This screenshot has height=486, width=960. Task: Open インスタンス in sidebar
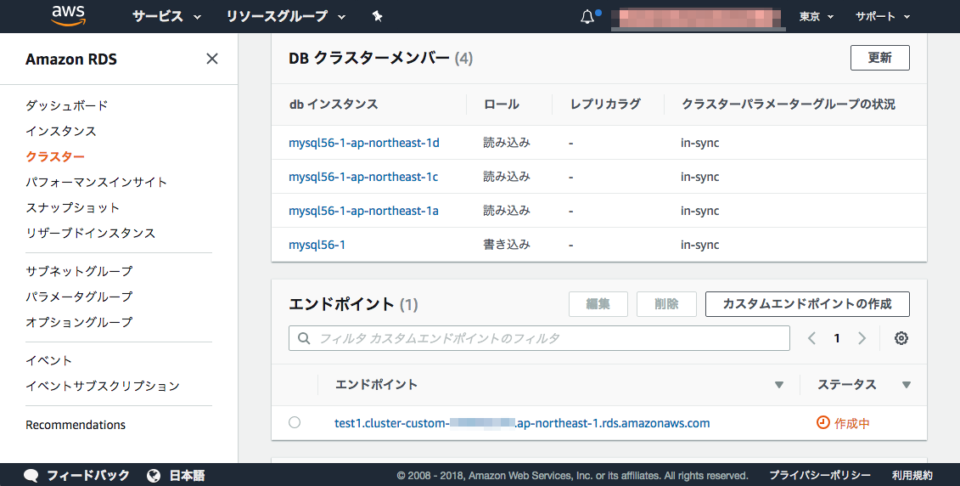pos(61,131)
